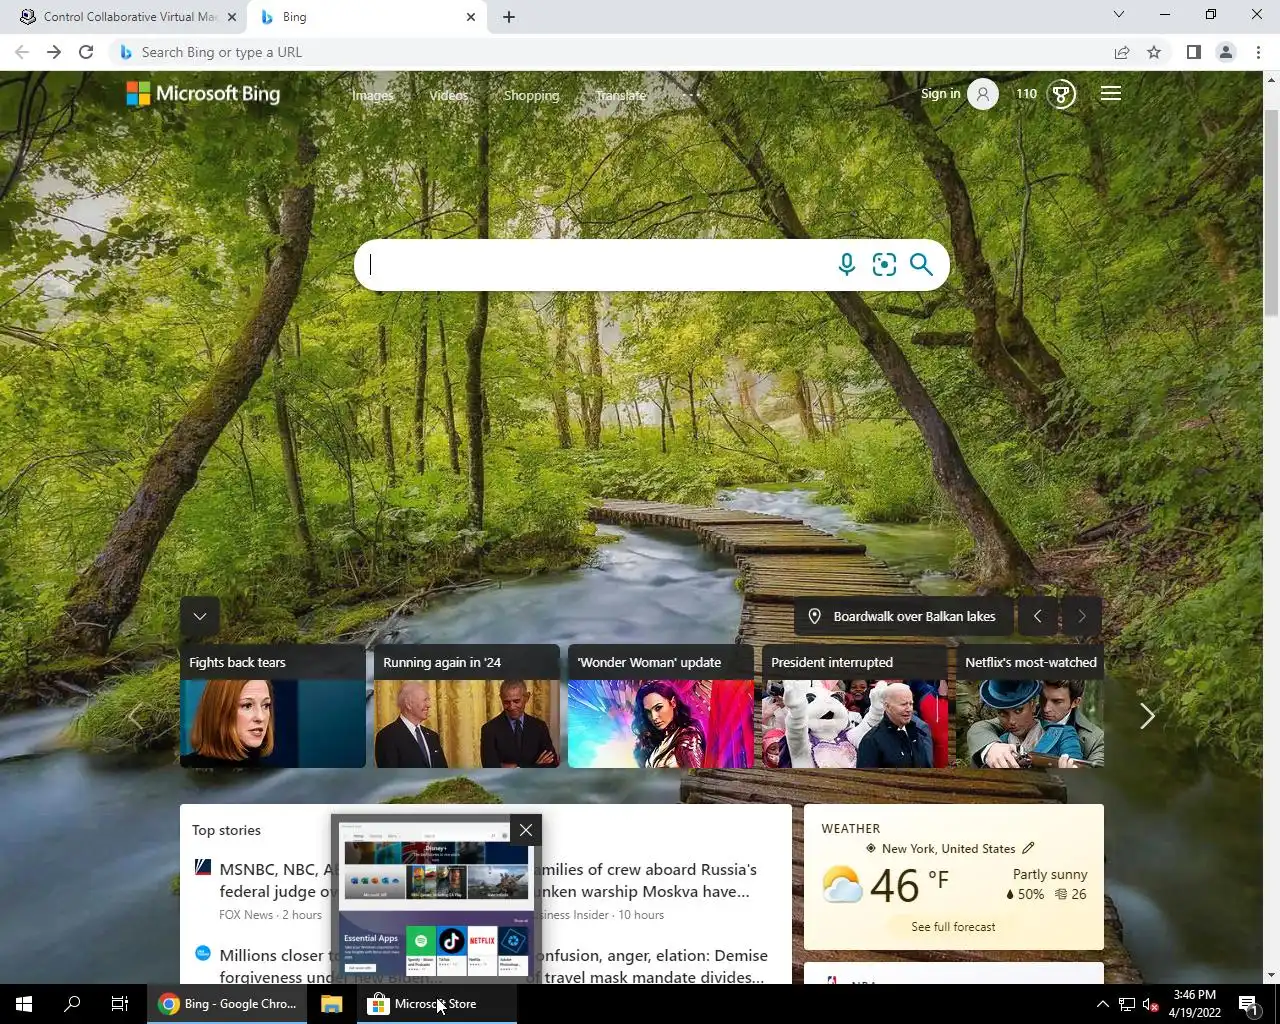Click the microphone voice search icon
Viewport: 1280px width, 1024px height.
point(846,264)
